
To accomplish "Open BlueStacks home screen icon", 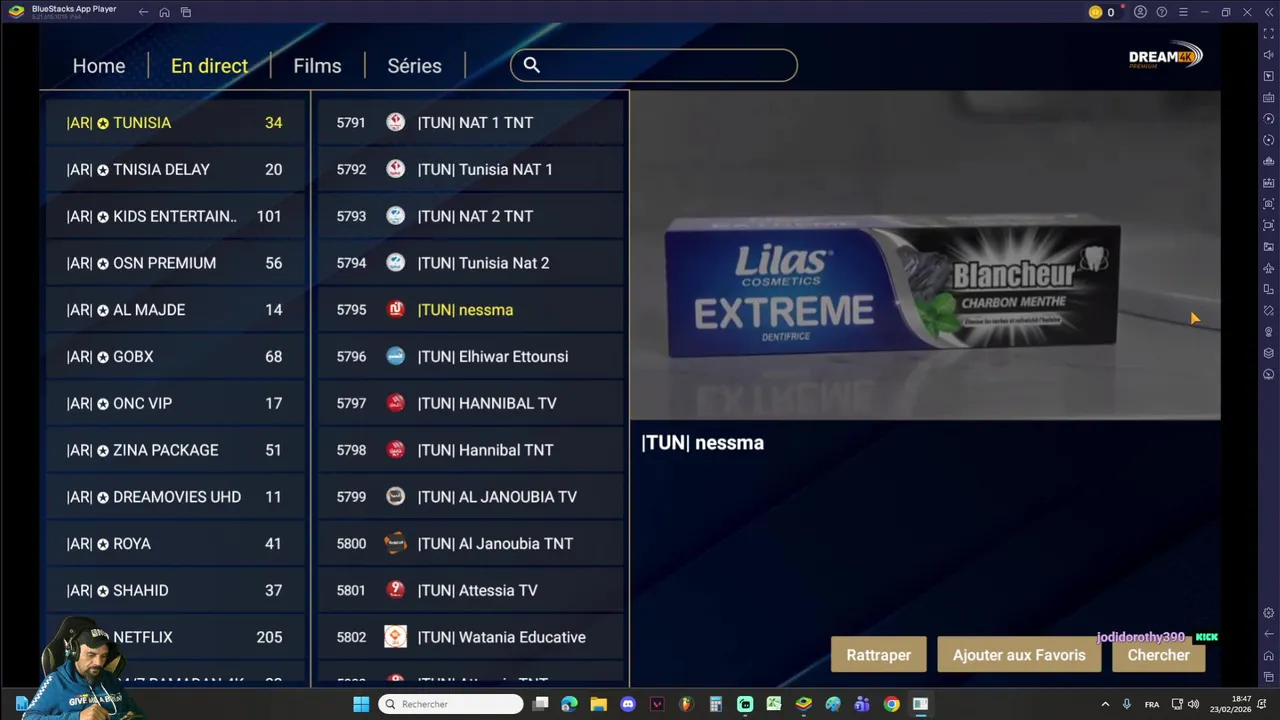I will pyautogui.click(x=164, y=12).
